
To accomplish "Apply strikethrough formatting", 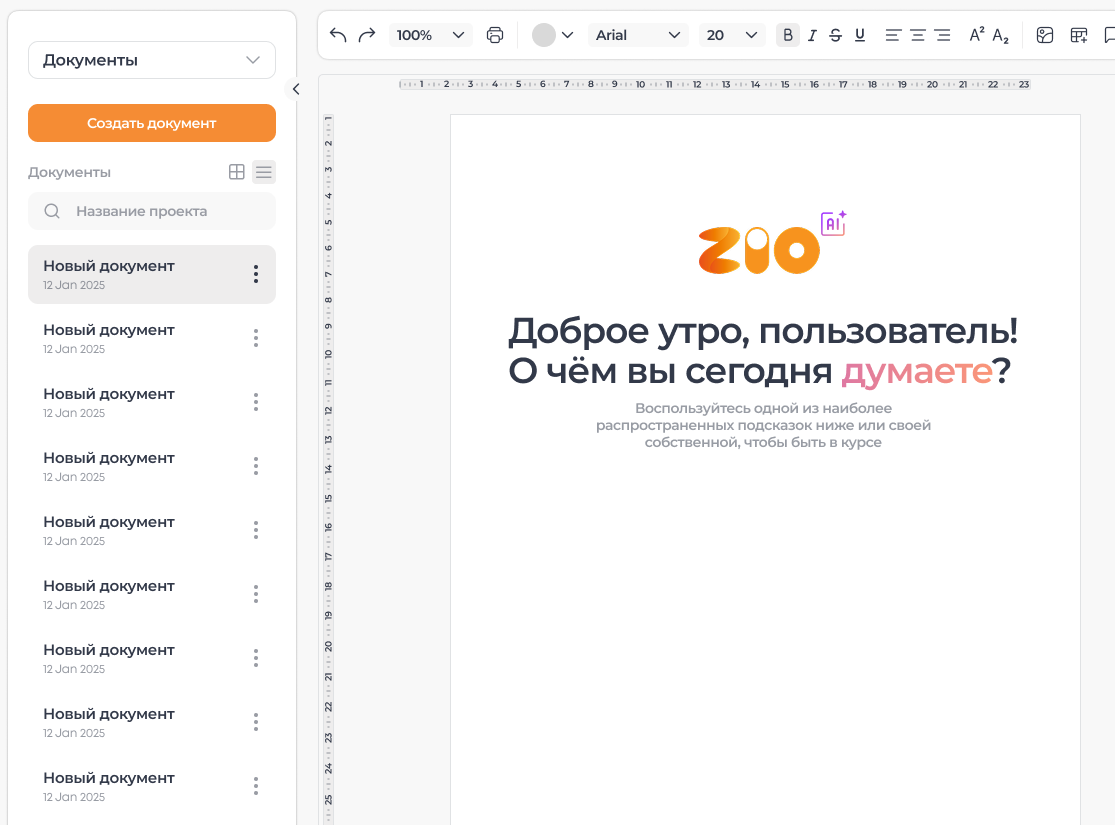I will coord(835,34).
